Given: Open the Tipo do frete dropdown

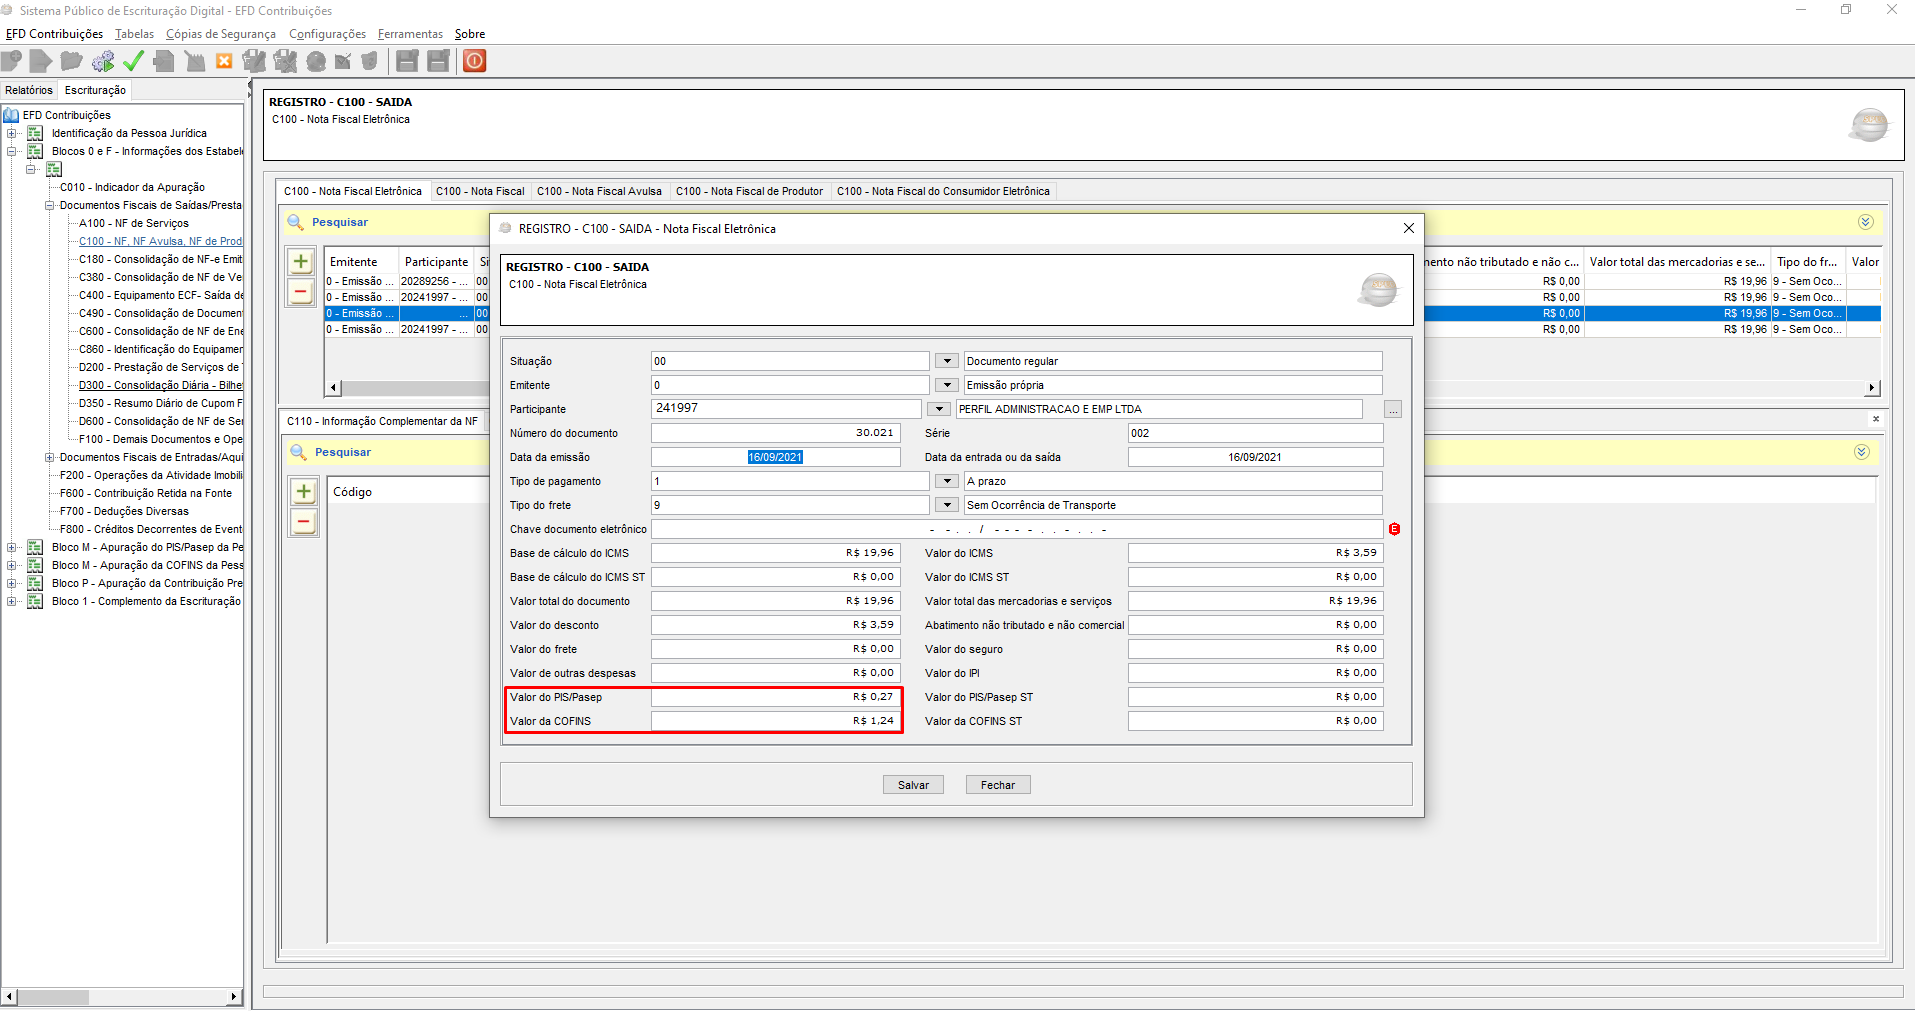Looking at the screenshot, I should (946, 505).
